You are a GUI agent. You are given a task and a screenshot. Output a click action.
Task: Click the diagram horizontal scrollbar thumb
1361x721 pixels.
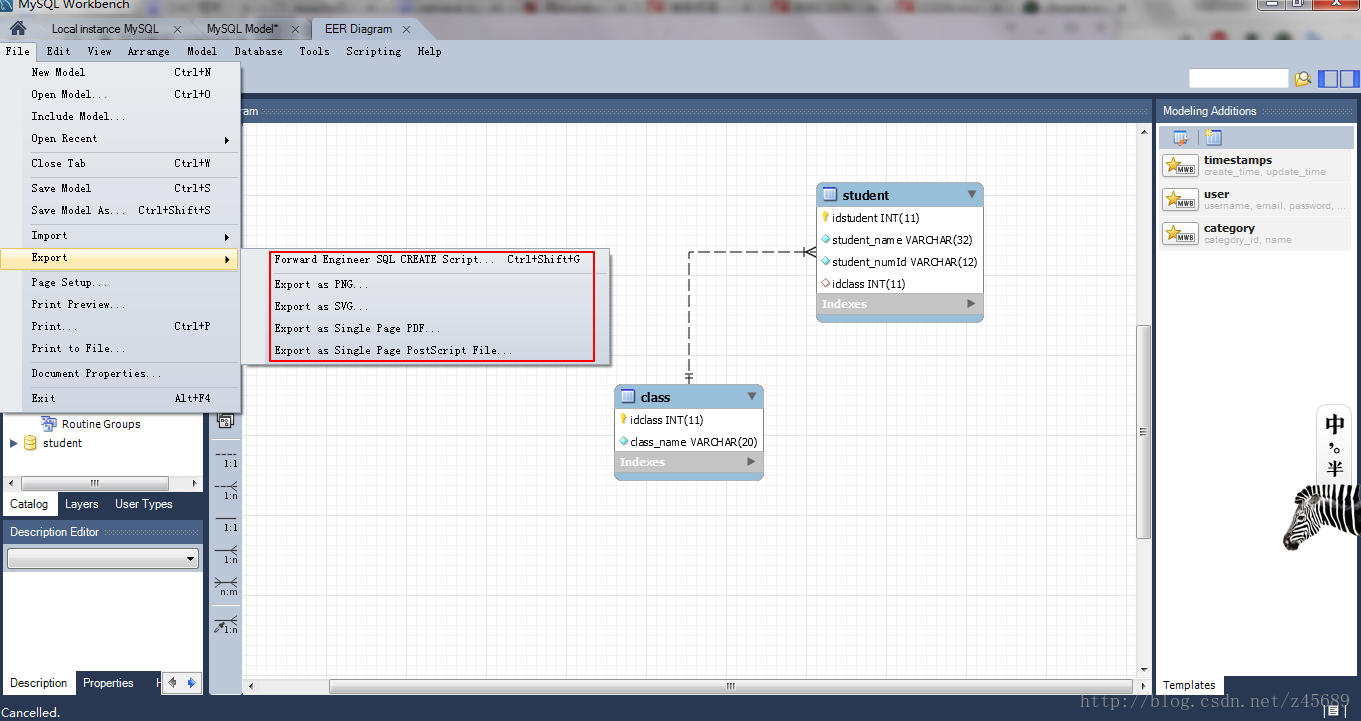730,687
